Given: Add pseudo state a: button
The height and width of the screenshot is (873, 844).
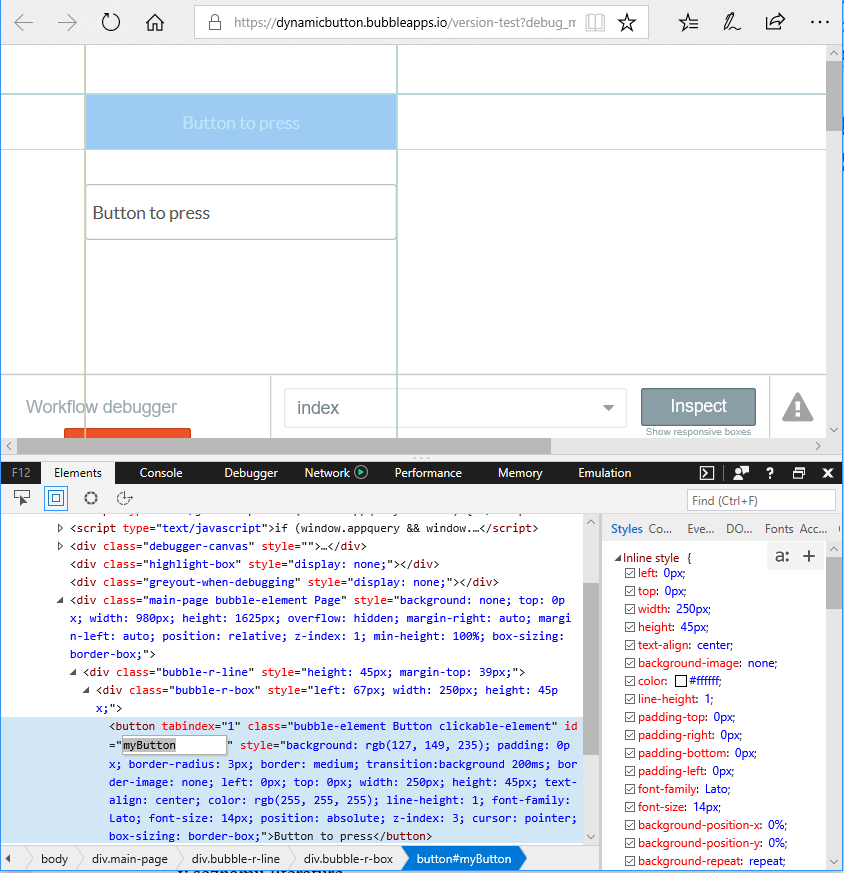Looking at the screenshot, I should coord(782,556).
